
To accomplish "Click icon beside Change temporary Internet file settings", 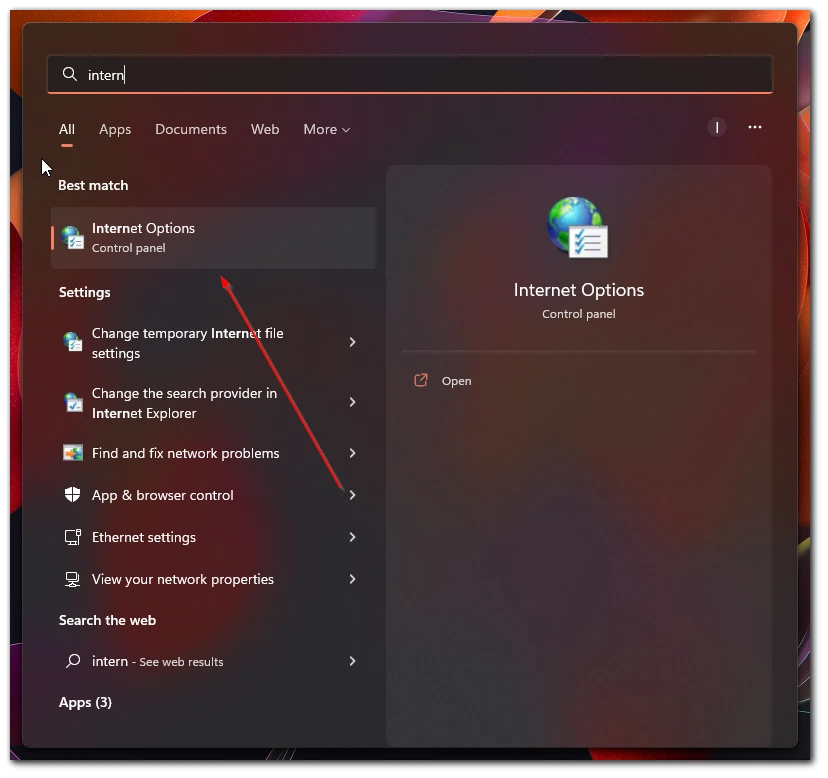I will [72, 342].
